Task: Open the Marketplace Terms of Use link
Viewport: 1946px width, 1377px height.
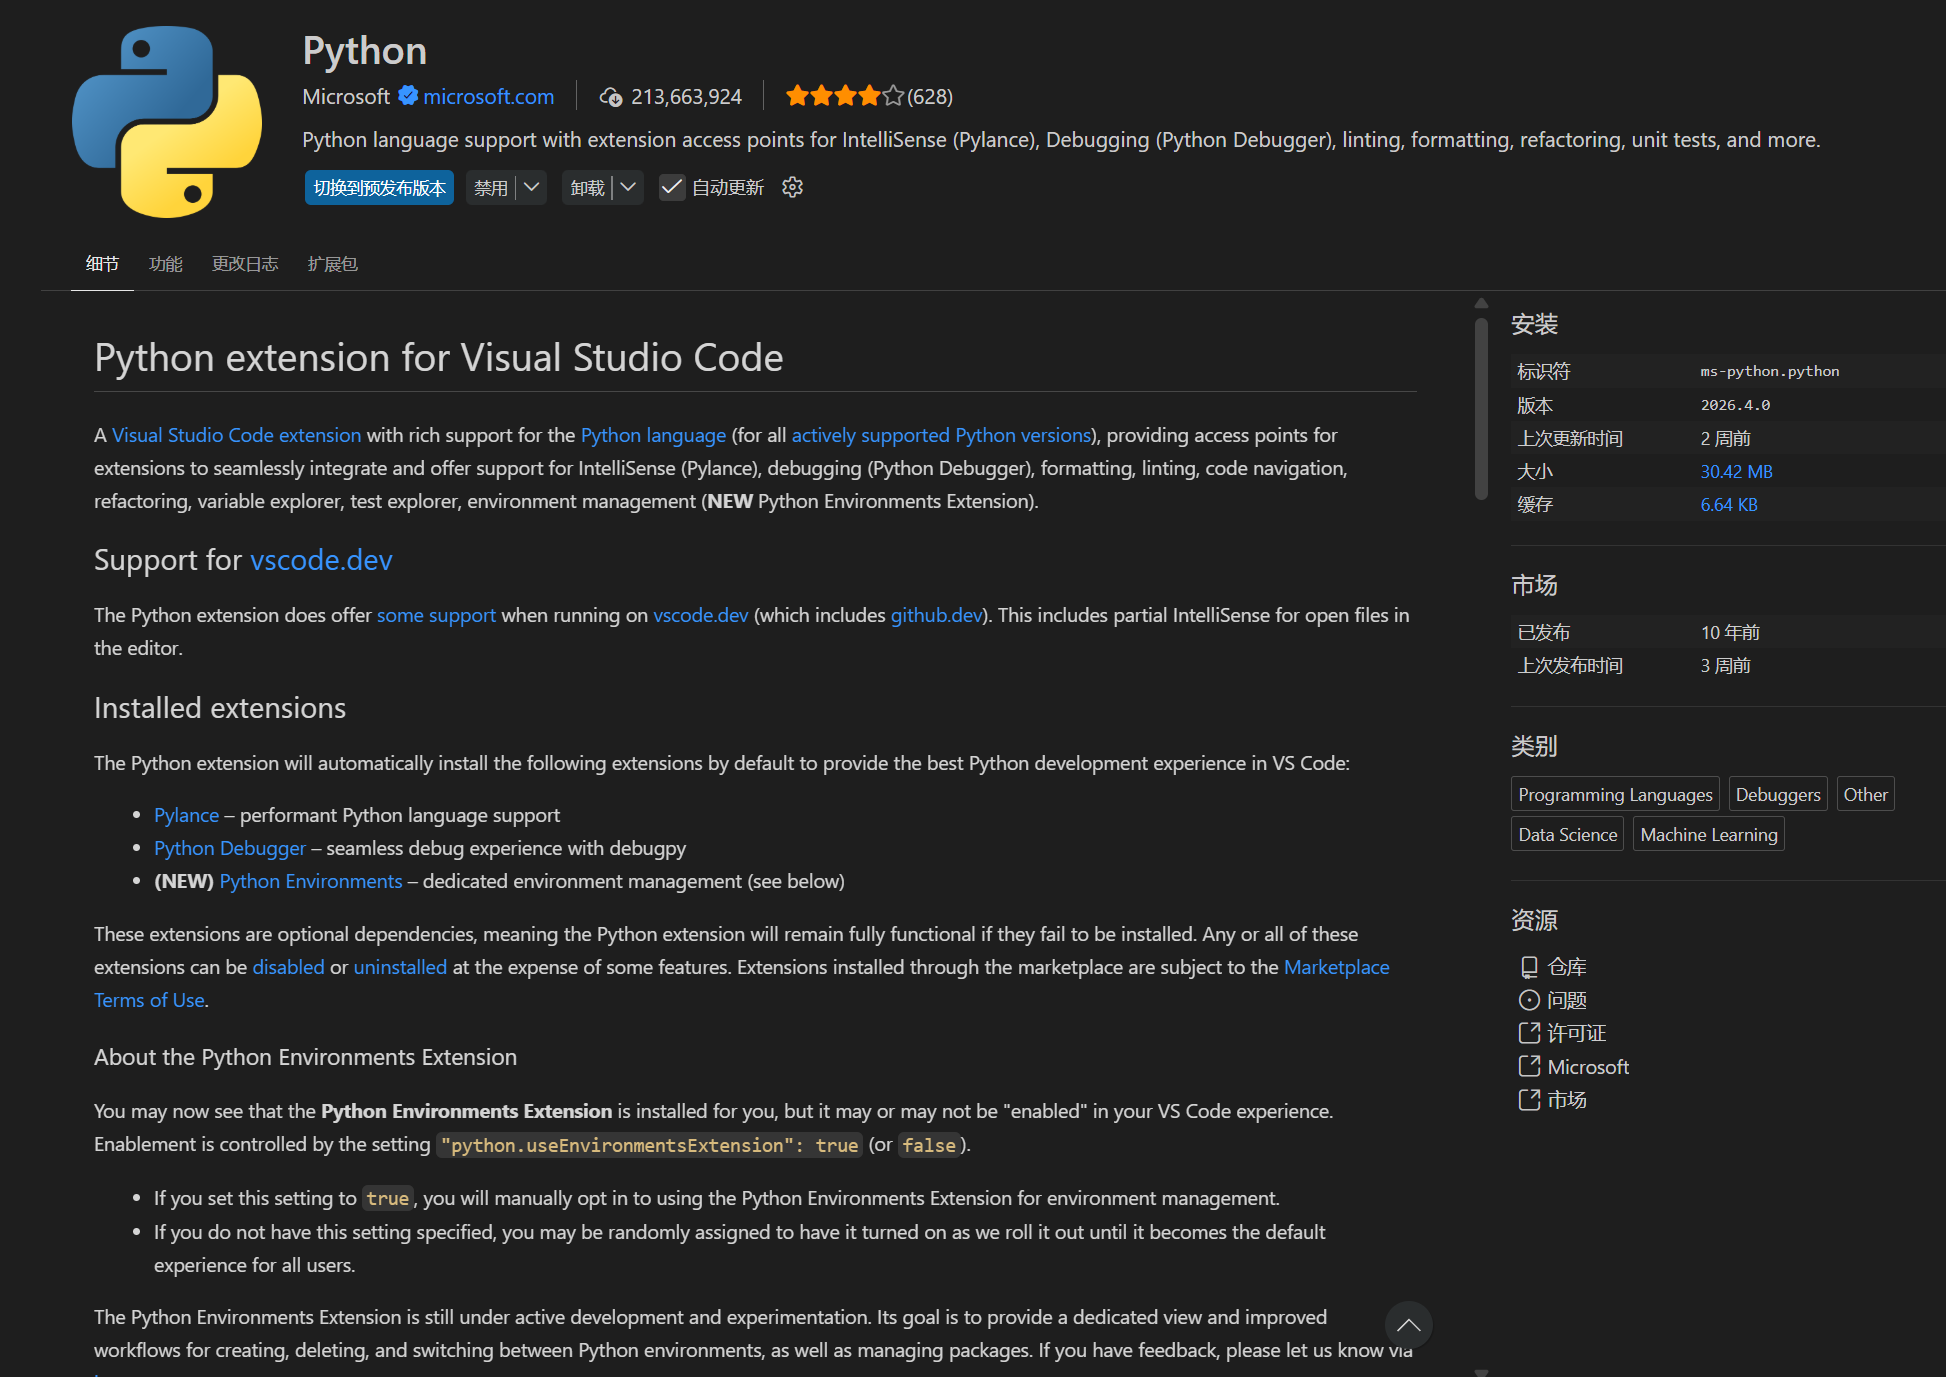Action: tap(1336, 967)
